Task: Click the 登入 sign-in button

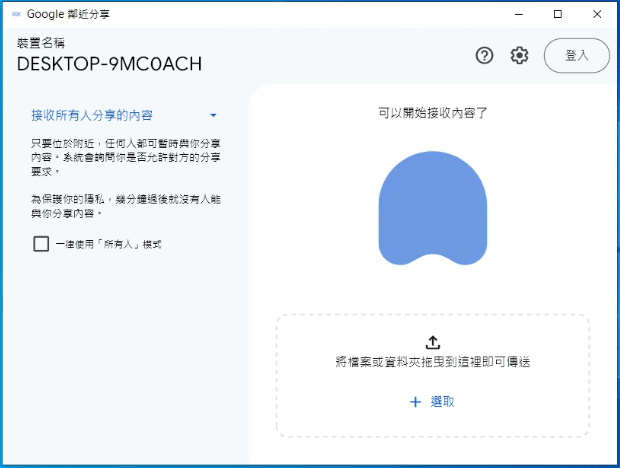Action: [x=577, y=56]
